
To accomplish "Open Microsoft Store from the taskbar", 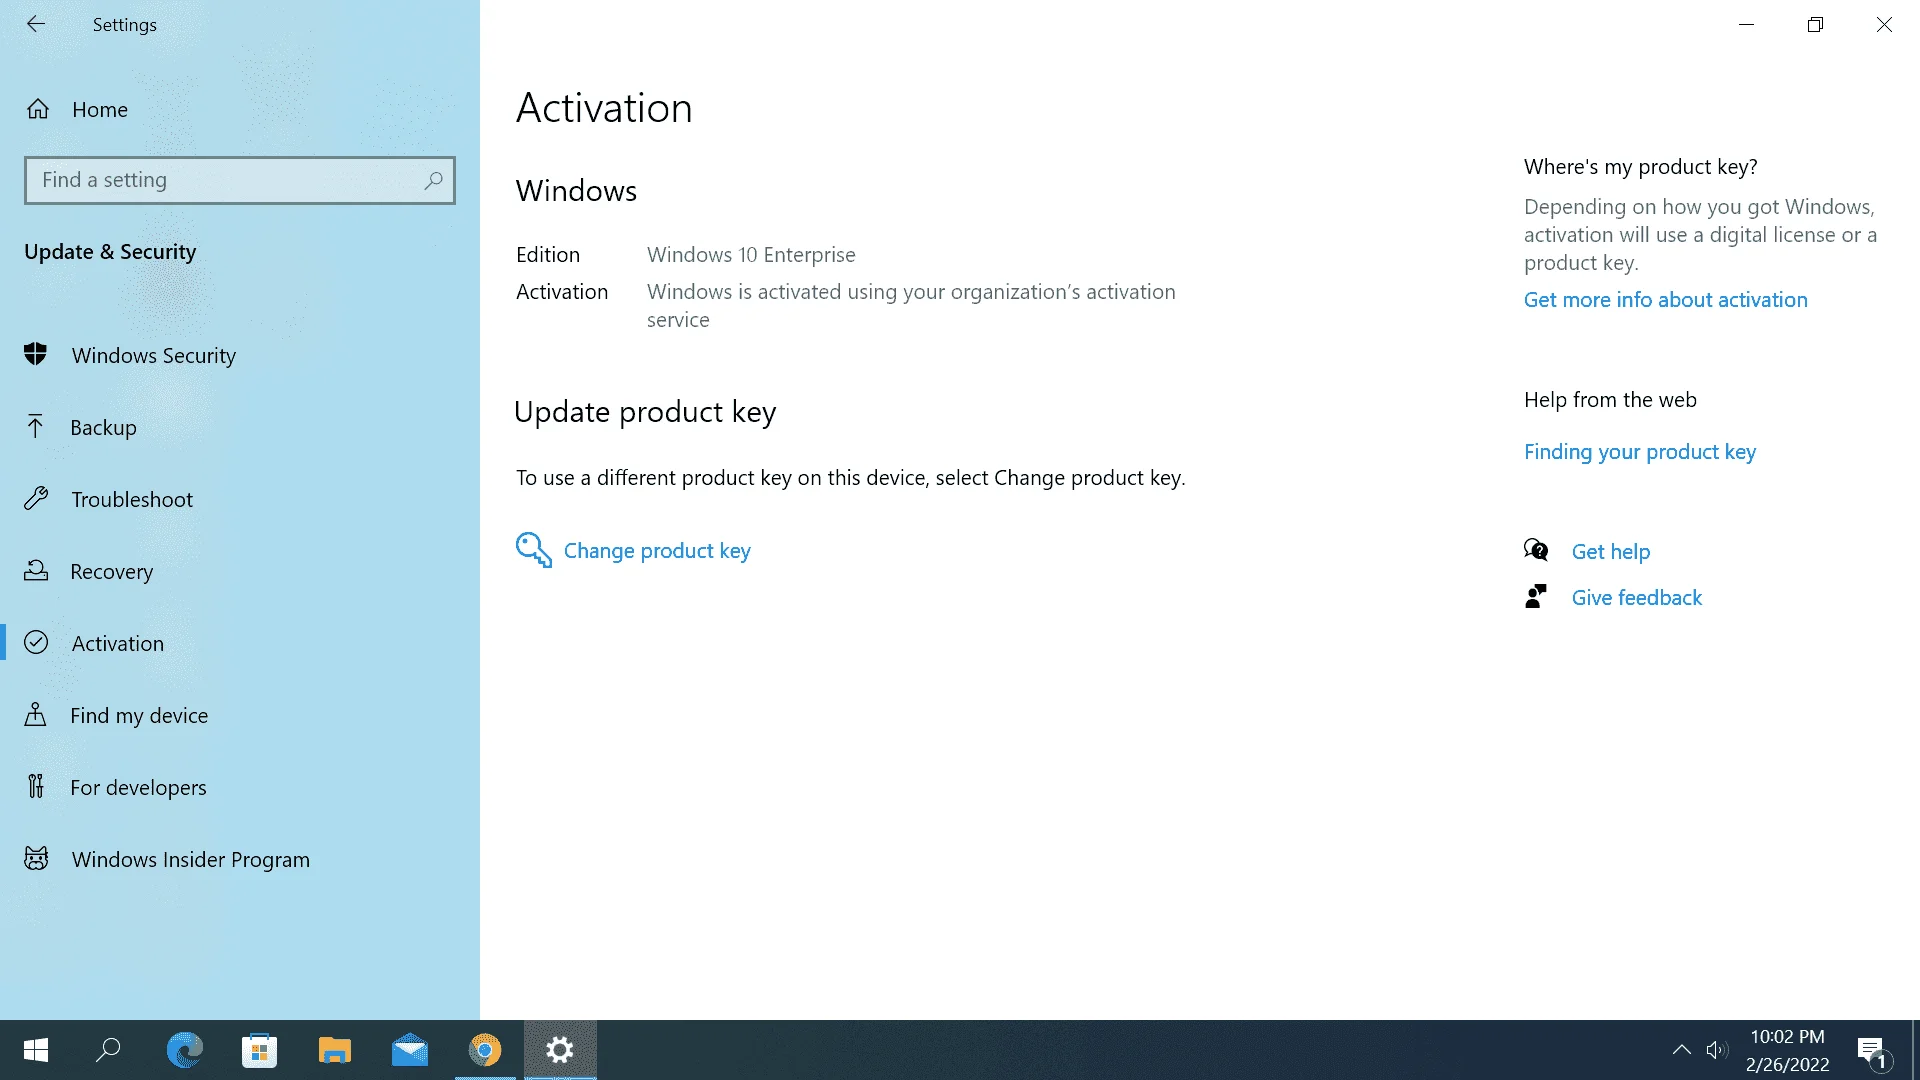I will point(259,1050).
